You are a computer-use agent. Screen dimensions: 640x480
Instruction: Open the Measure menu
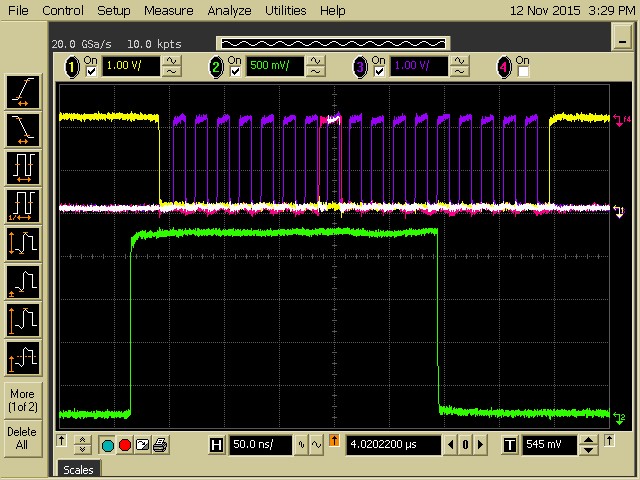(168, 11)
